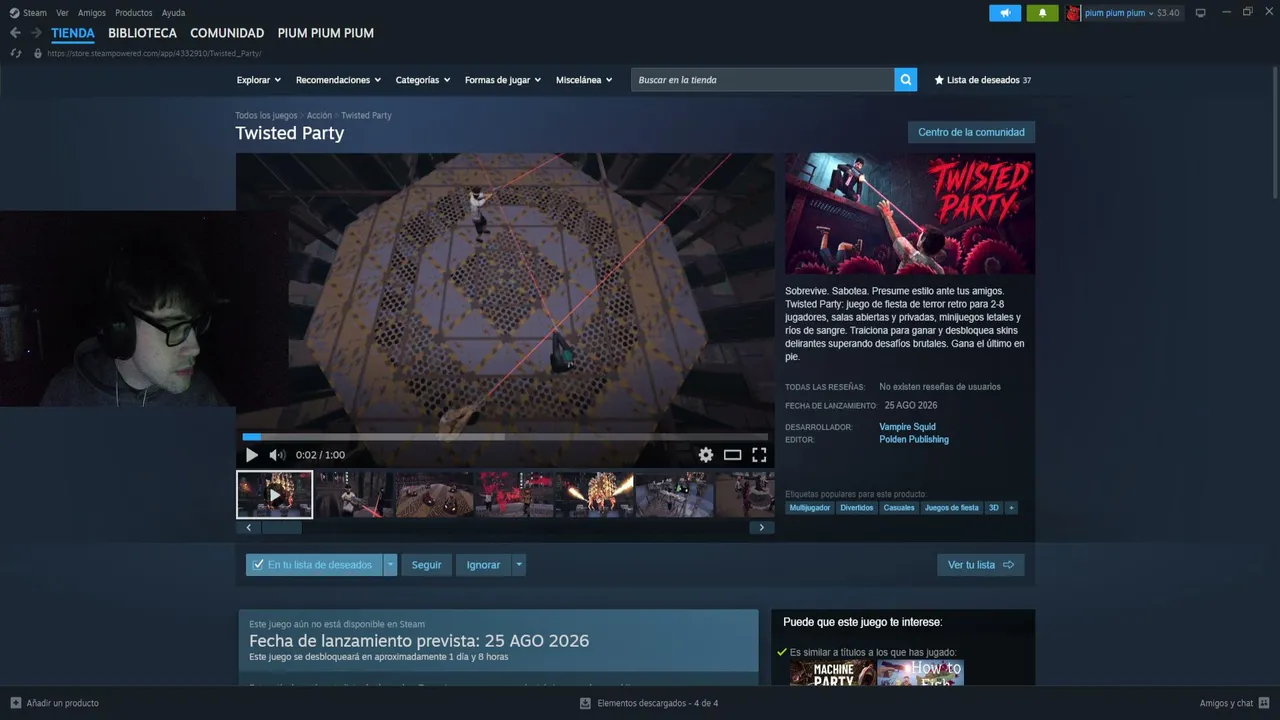Go to Todos los juegos breadcrumb
The height and width of the screenshot is (720, 1280).
coord(266,116)
